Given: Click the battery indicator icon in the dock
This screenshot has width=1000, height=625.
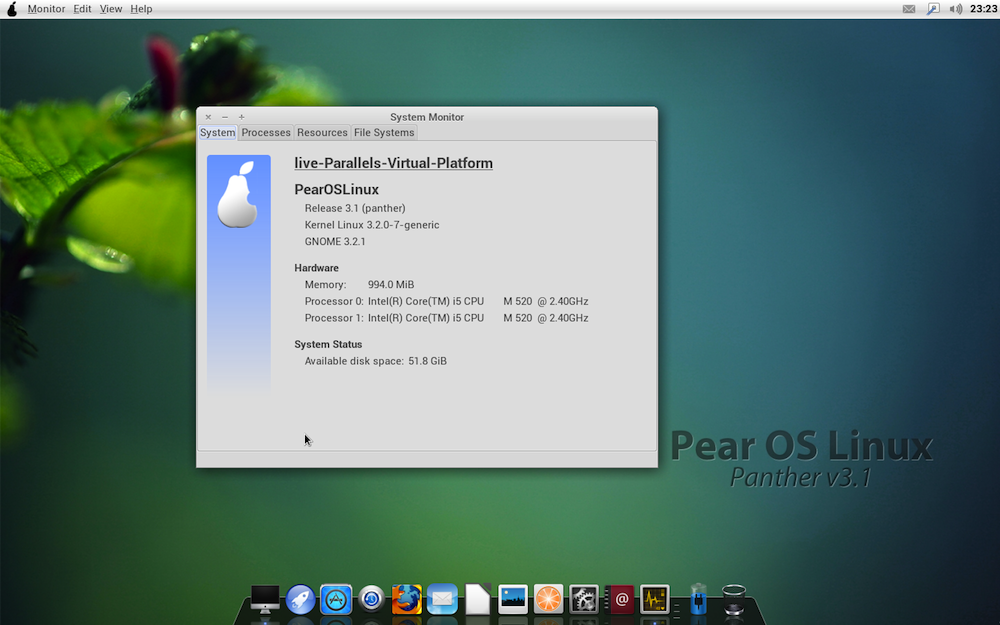Looking at the screenshot, I should pyautogui.click(x=697, y=600).
